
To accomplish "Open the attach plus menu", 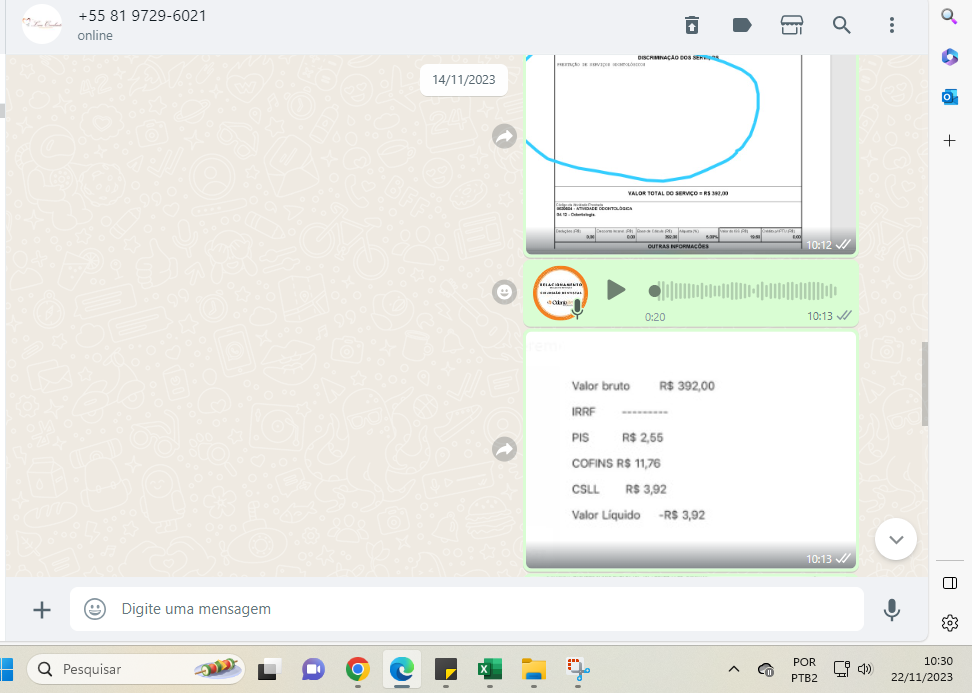I will (x=42, y=609).
